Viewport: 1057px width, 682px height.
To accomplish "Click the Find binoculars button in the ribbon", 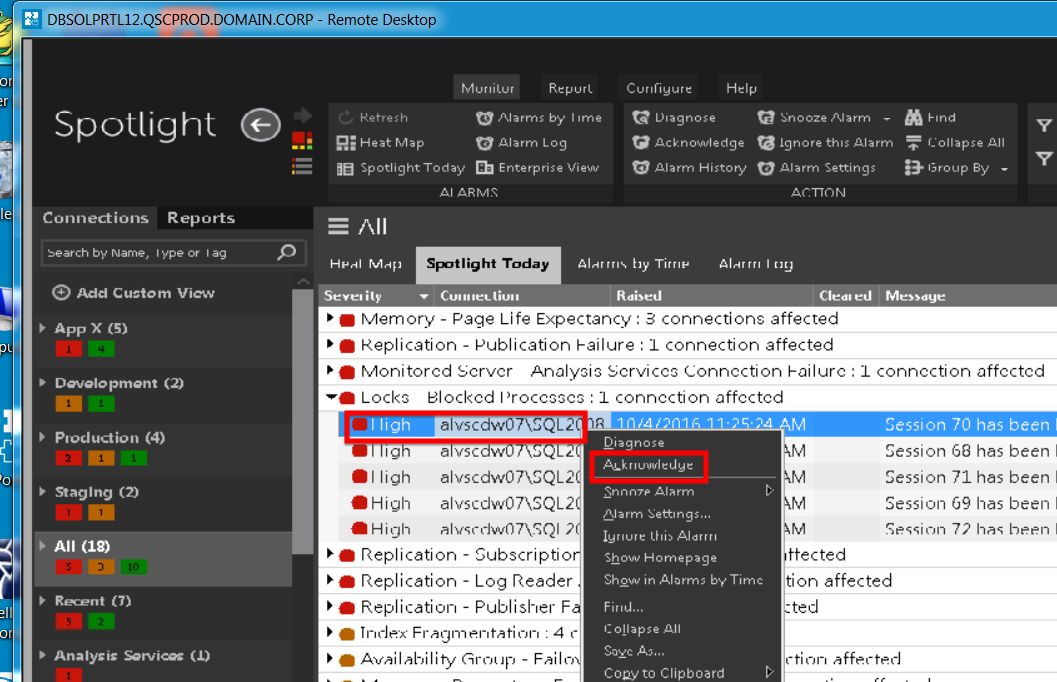I will [930, 117].
